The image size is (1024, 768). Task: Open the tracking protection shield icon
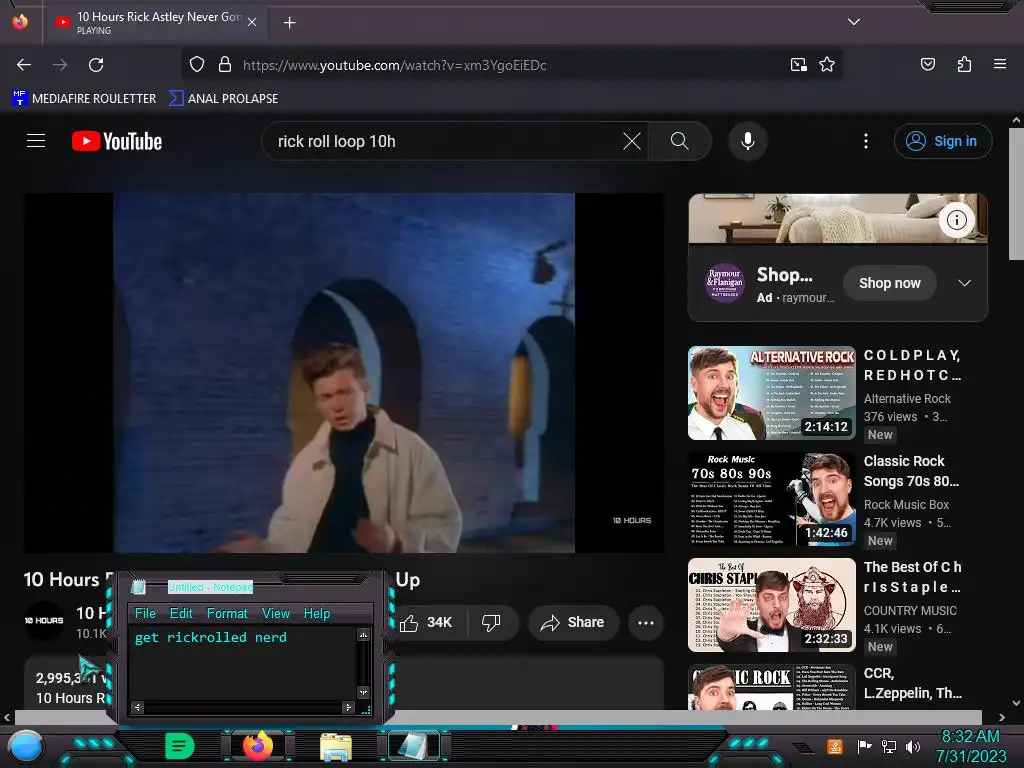[197, 65]
